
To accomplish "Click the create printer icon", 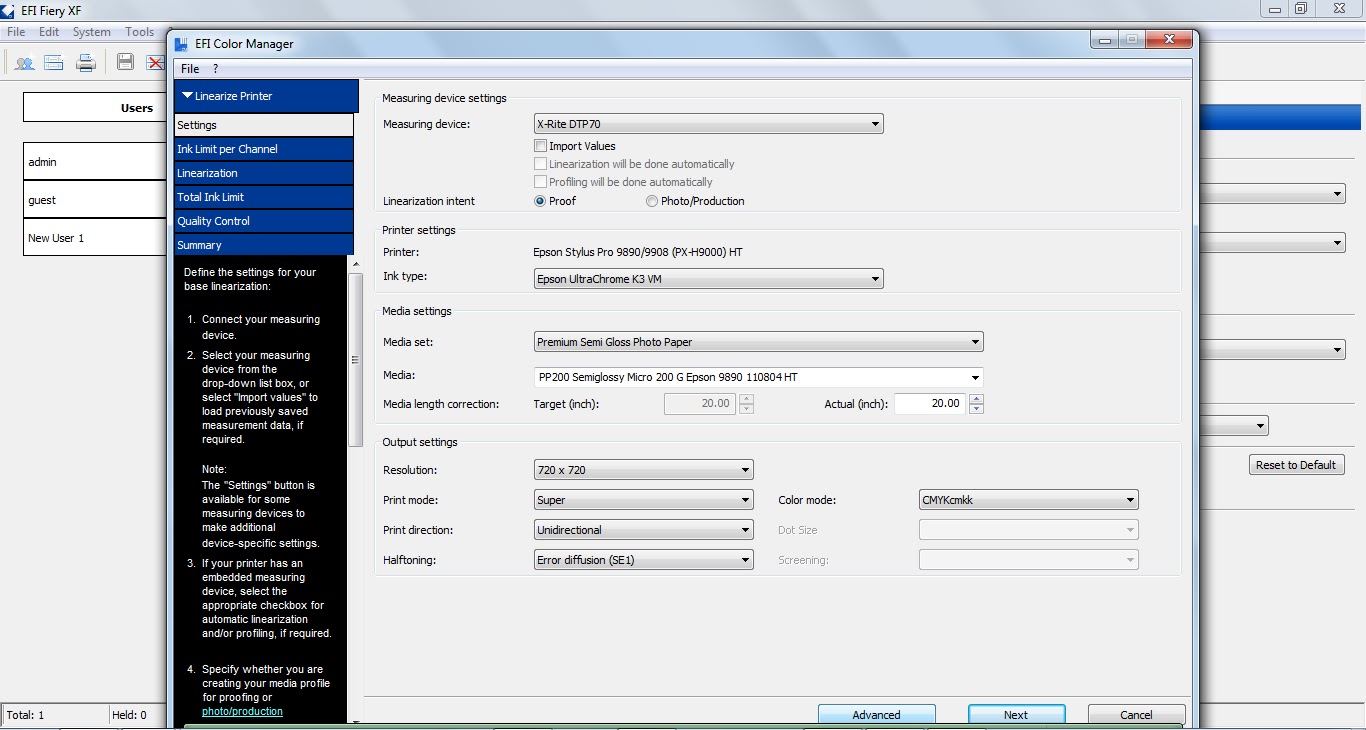I will coord(84,62).
